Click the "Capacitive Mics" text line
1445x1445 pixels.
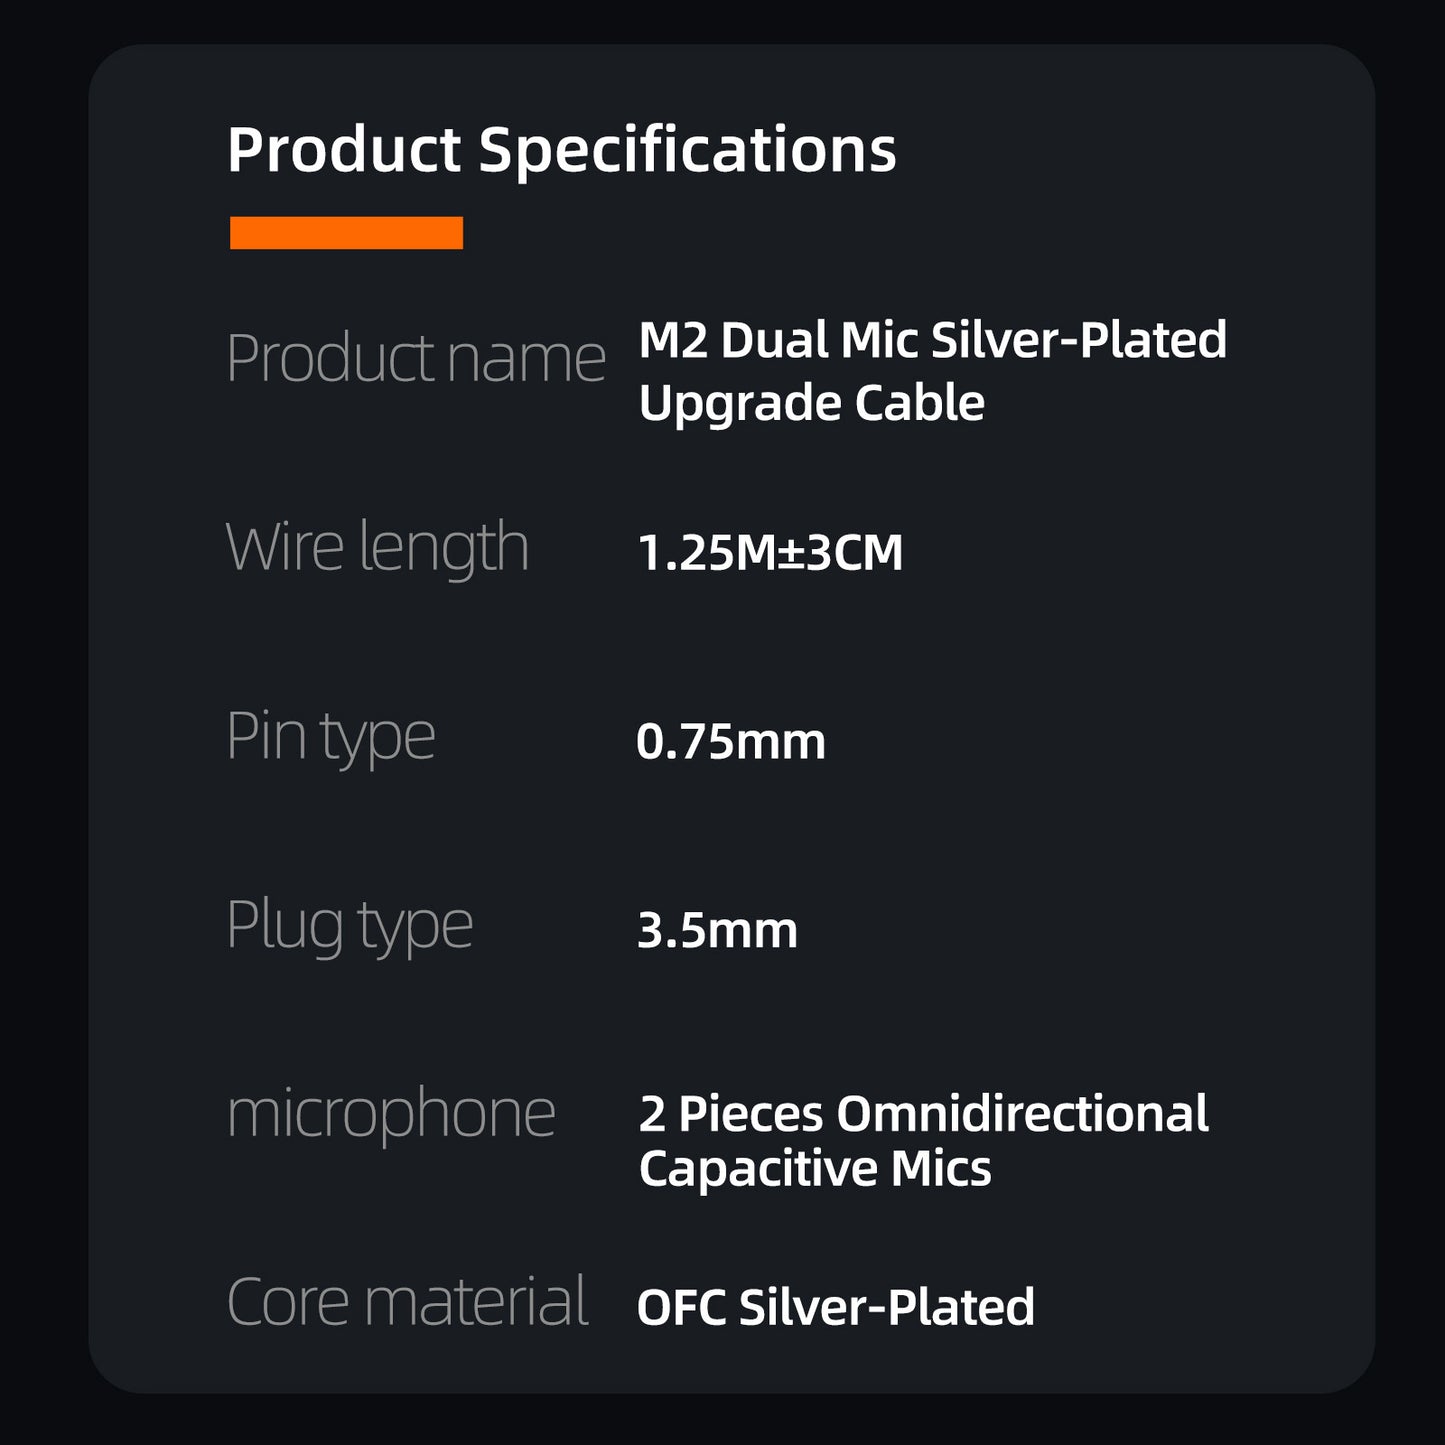point(815,1169)
